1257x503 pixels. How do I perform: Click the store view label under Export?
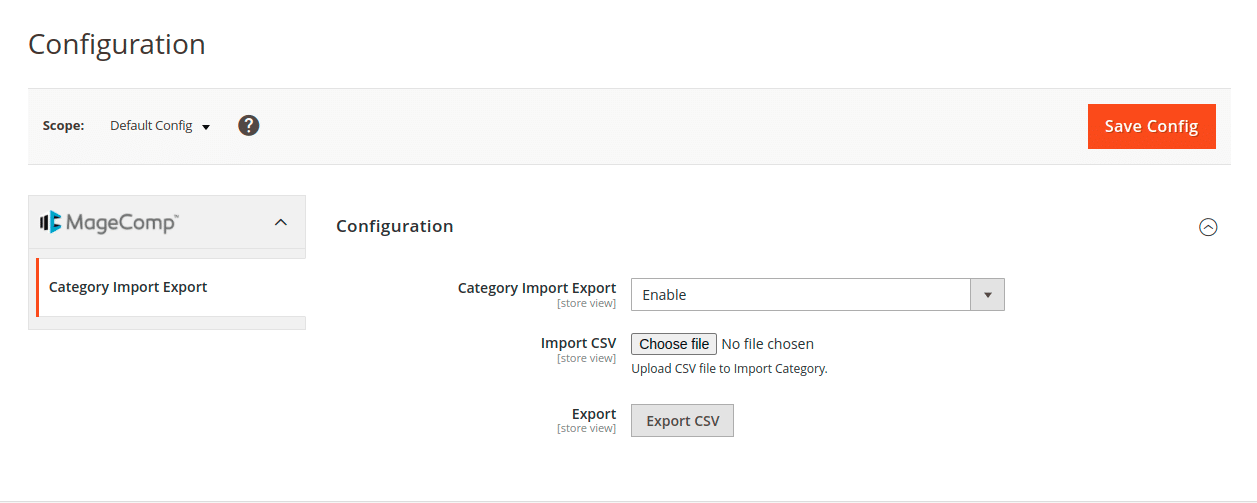coord(586,429)
